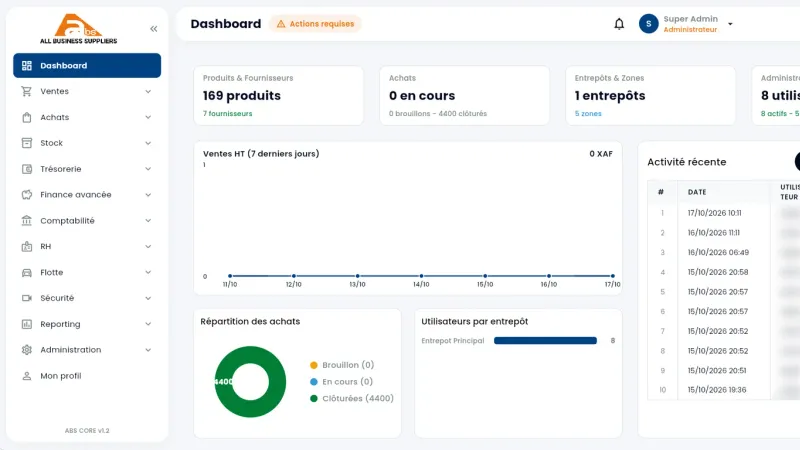This screenshot has width=800, height=450.
Task: Open notifications via the bell icon
Action: pos(619,24)
